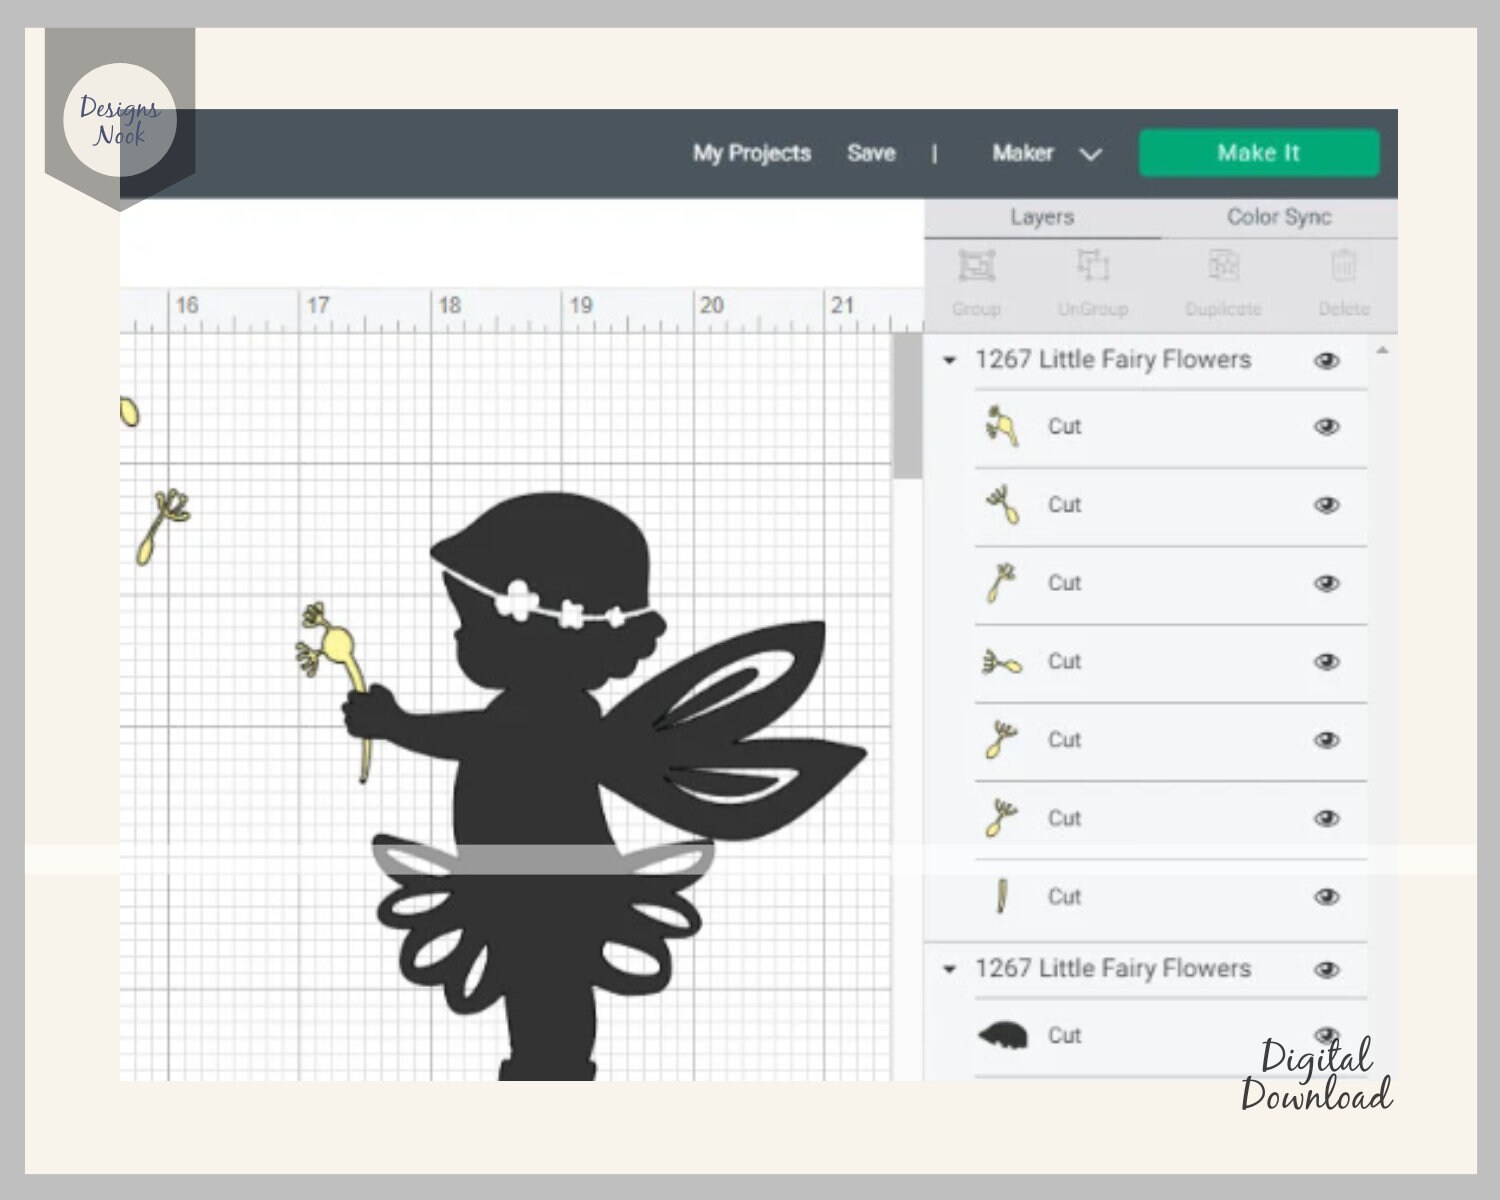The image size is (1500, 1200).
Task: Click the Designs Nook logo badge
Action: tap(120, 118)
